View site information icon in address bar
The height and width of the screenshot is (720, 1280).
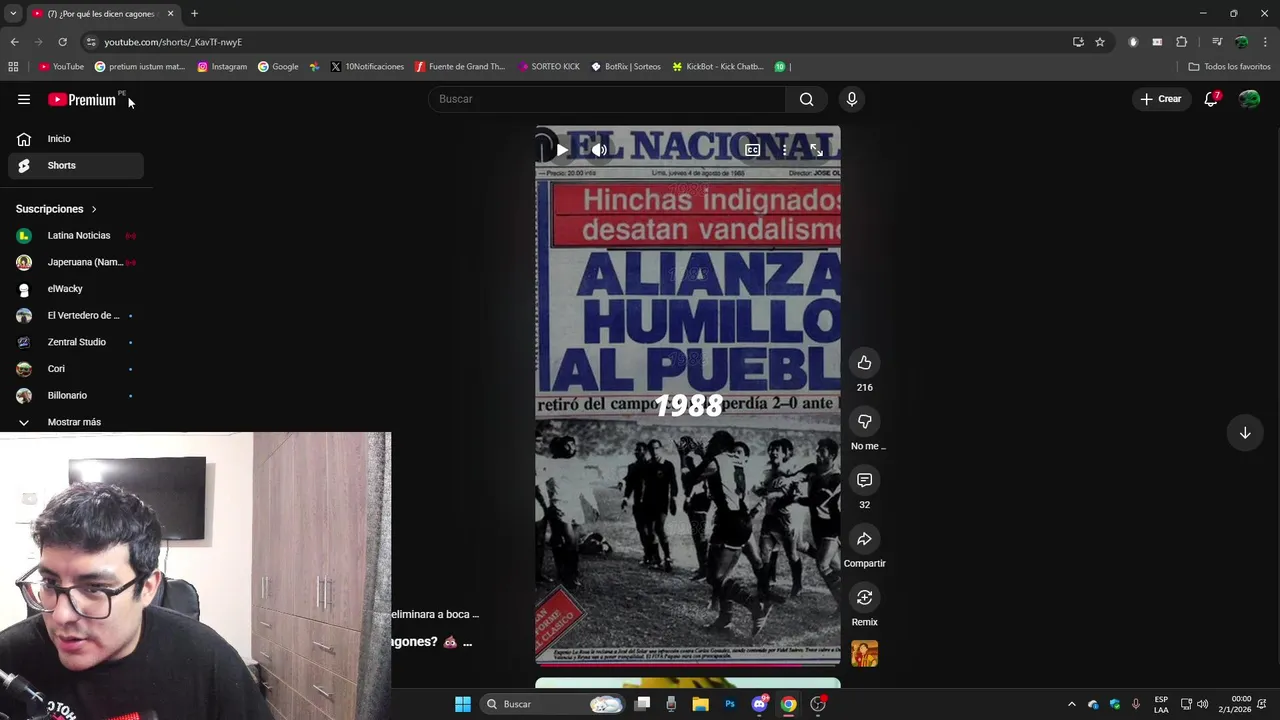tap(91, 42)
